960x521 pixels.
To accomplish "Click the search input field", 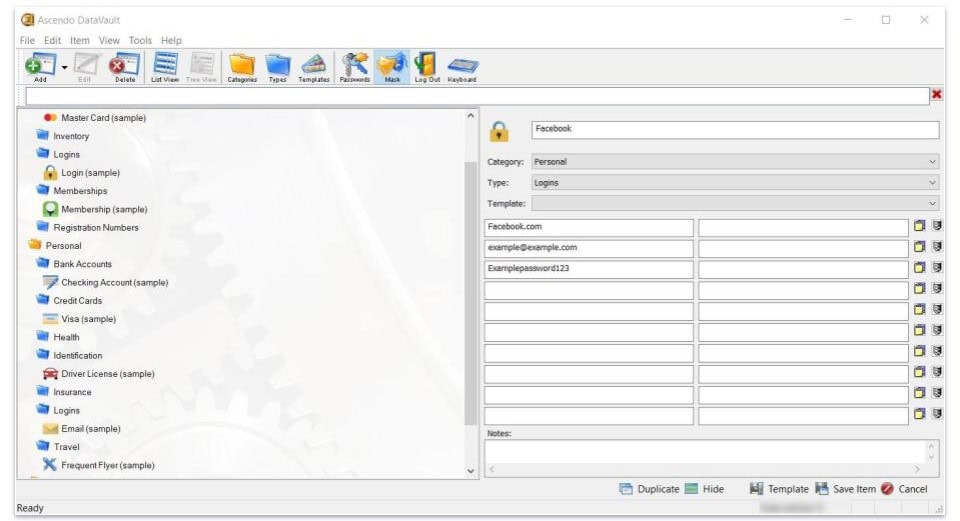I will click(477, 96).
